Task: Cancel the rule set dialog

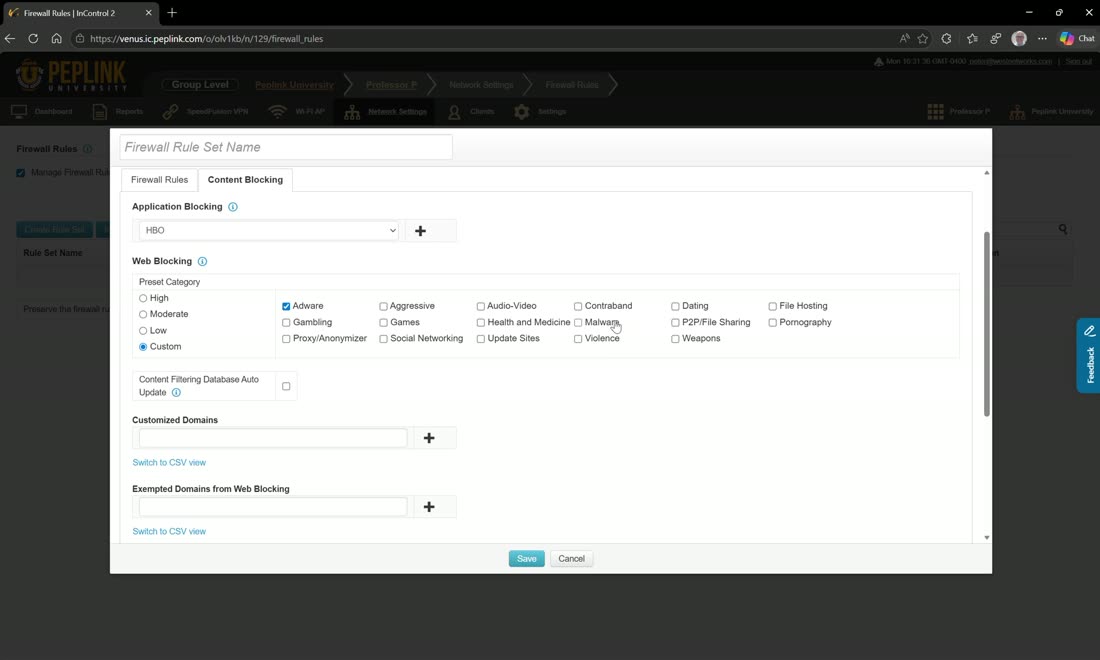Action: 571,559
